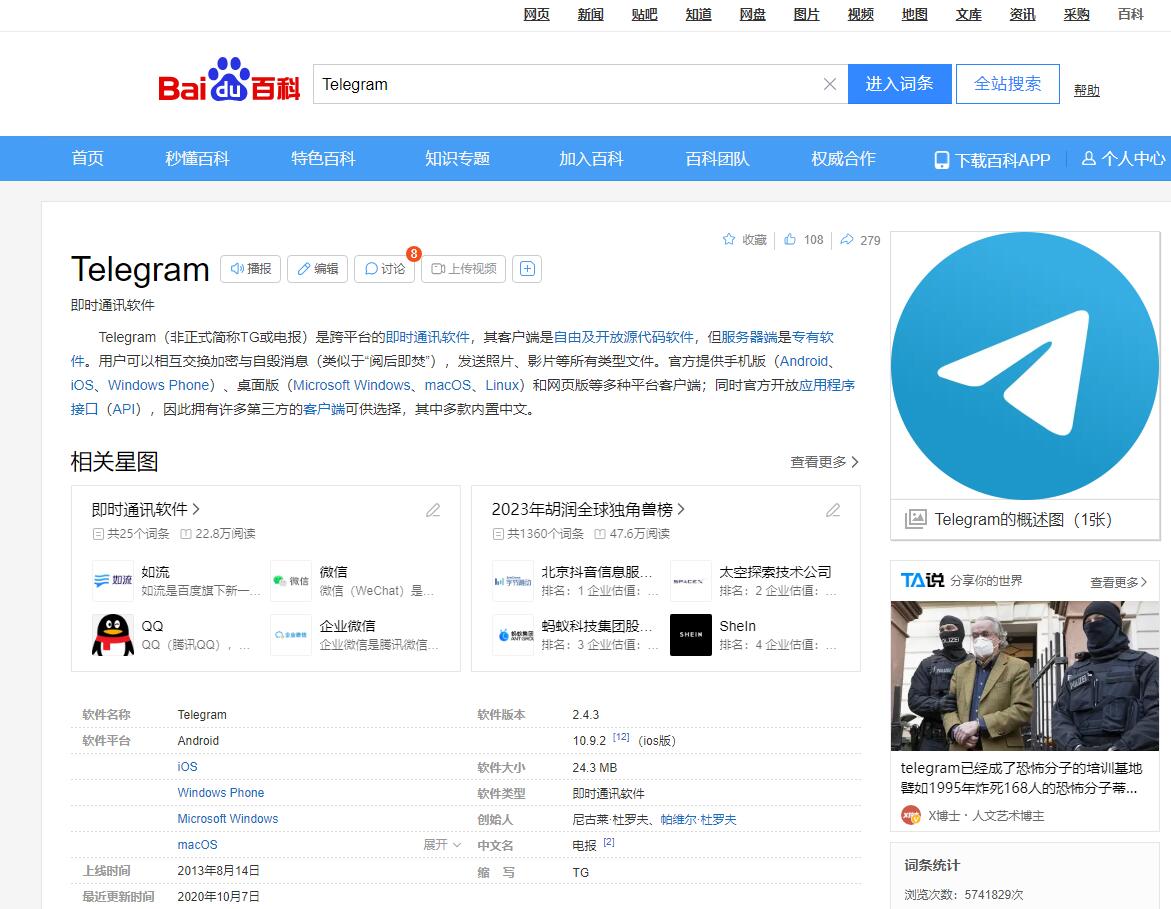Open the 北京抖音信息服务 entry icon
1171x909 pixels.
click(x=513, y=580)
